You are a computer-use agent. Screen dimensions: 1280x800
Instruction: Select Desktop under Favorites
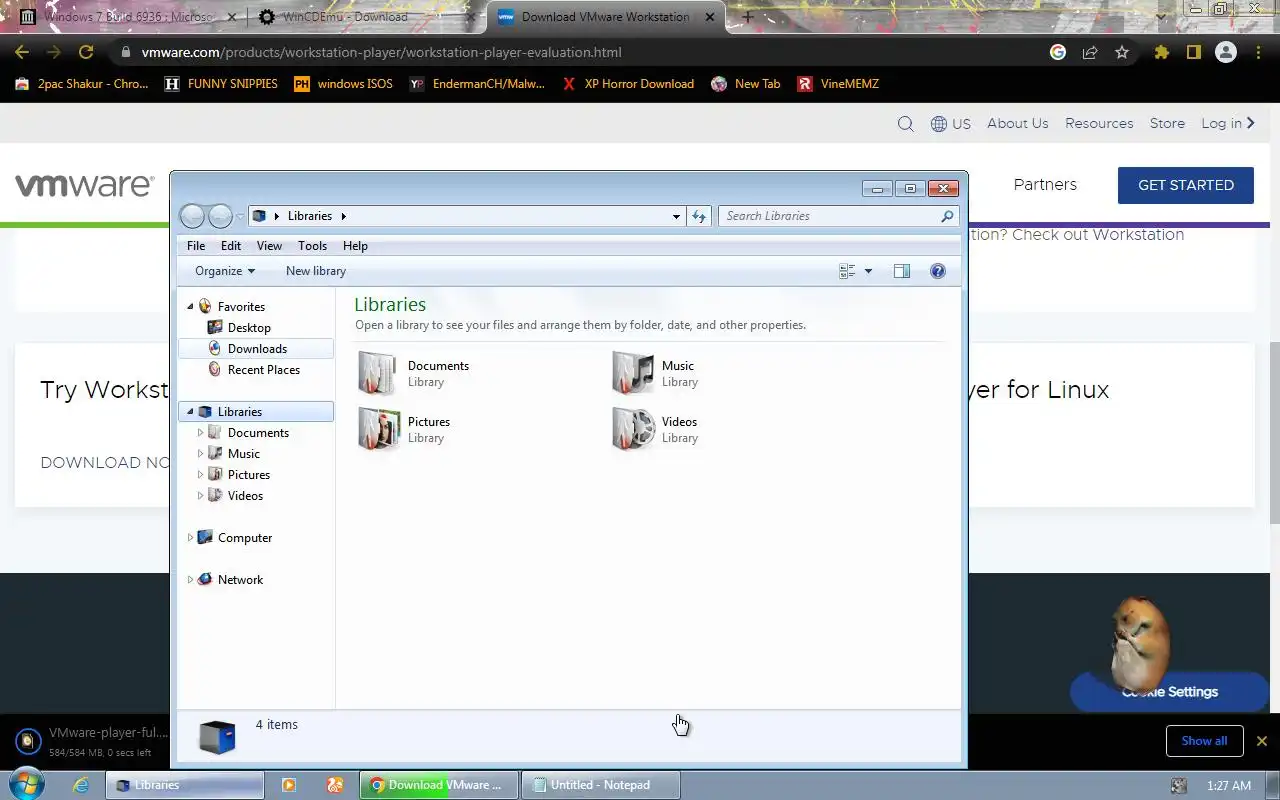click(249, 328)
